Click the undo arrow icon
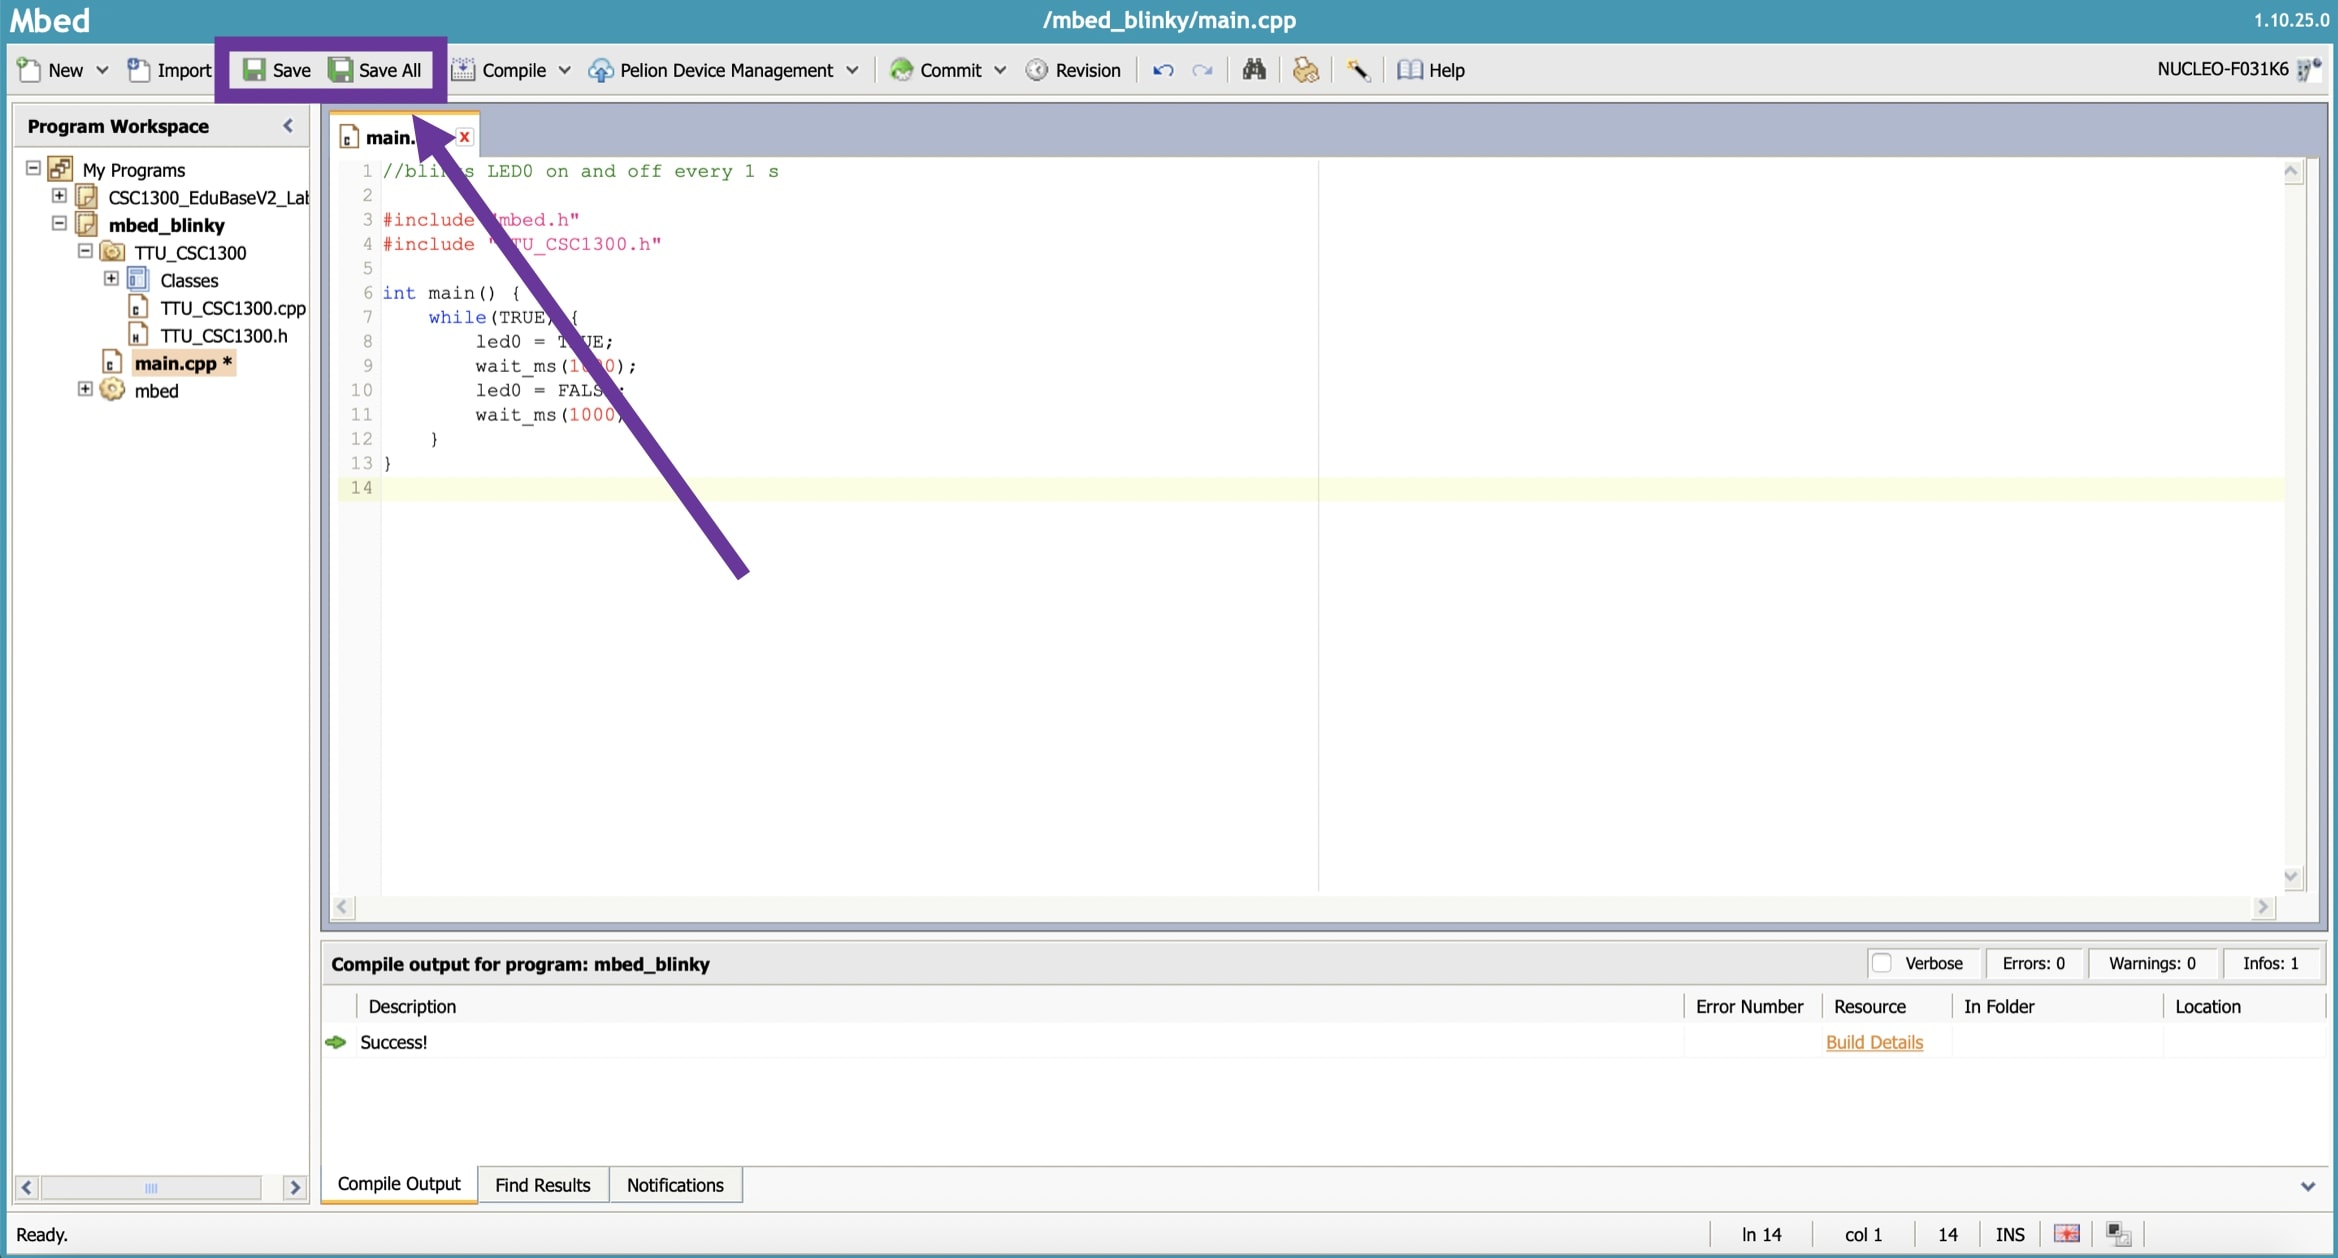The width and height of the screenshot is (2338, 1258). pos(1162,70)
